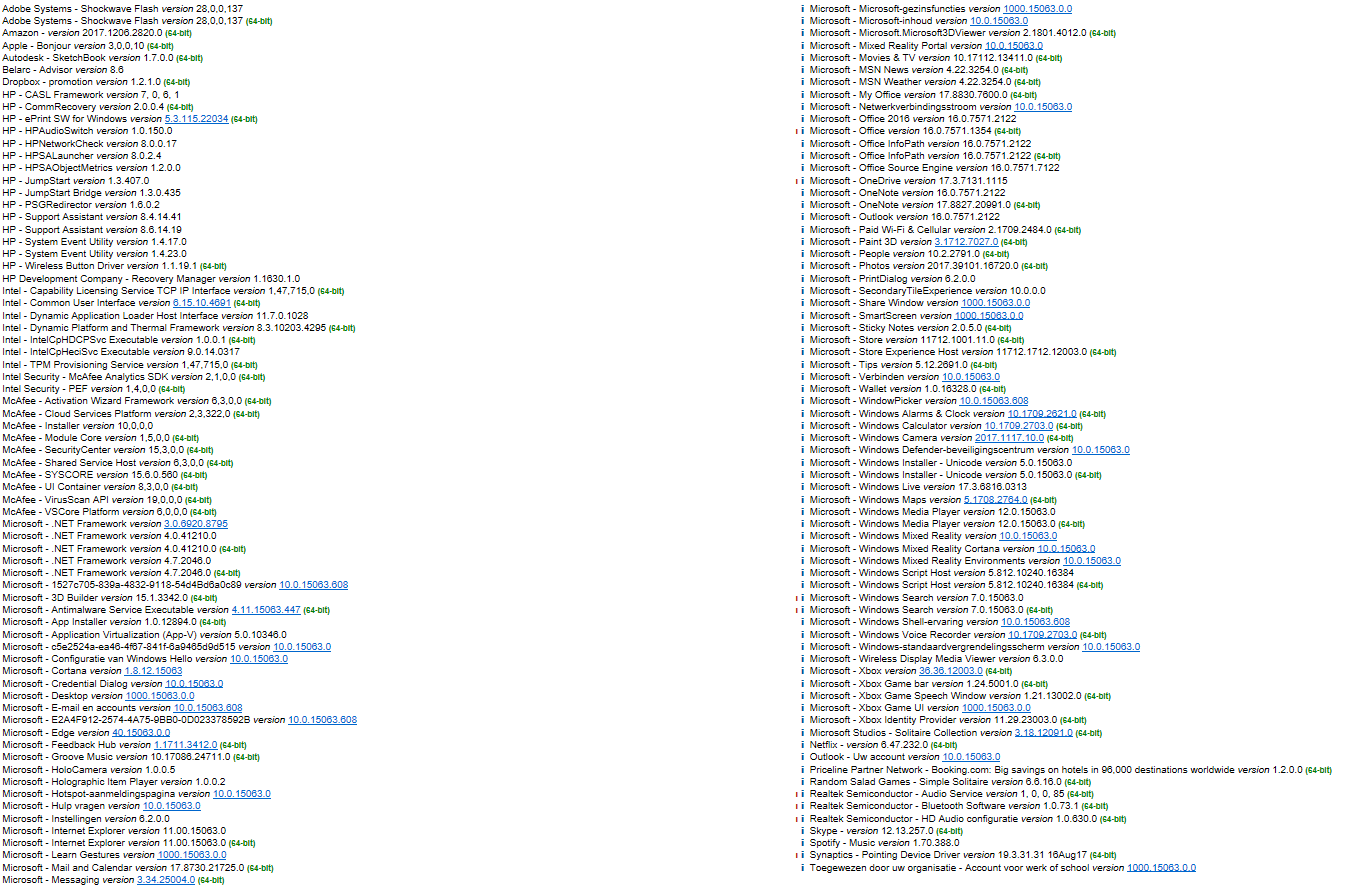The image size is (1345, 888).
Task: Open Paint 3D version link 3.1712.7027.0
Action: click(966, 242)
